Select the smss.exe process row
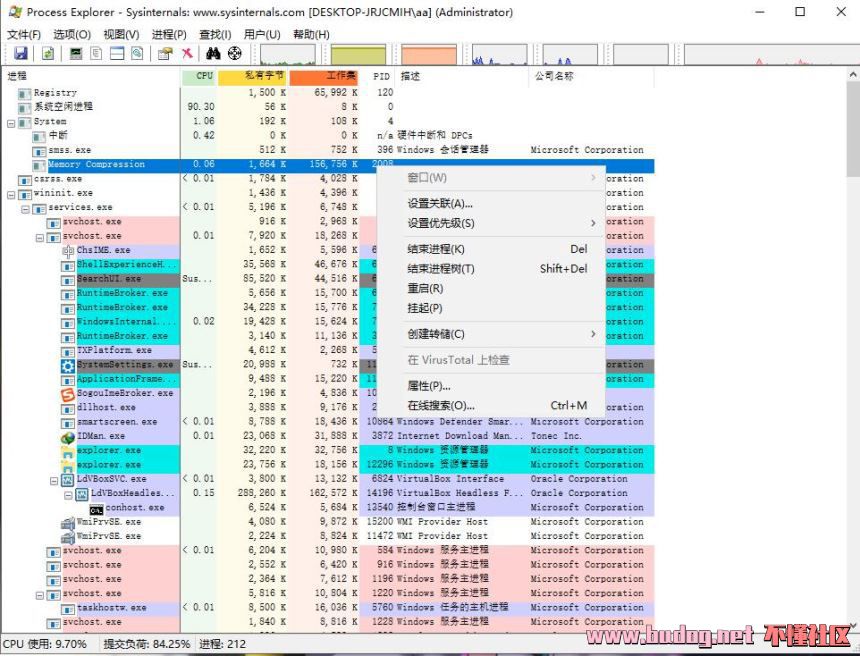The height and width of the screenshot is (656, 860). 327,150
